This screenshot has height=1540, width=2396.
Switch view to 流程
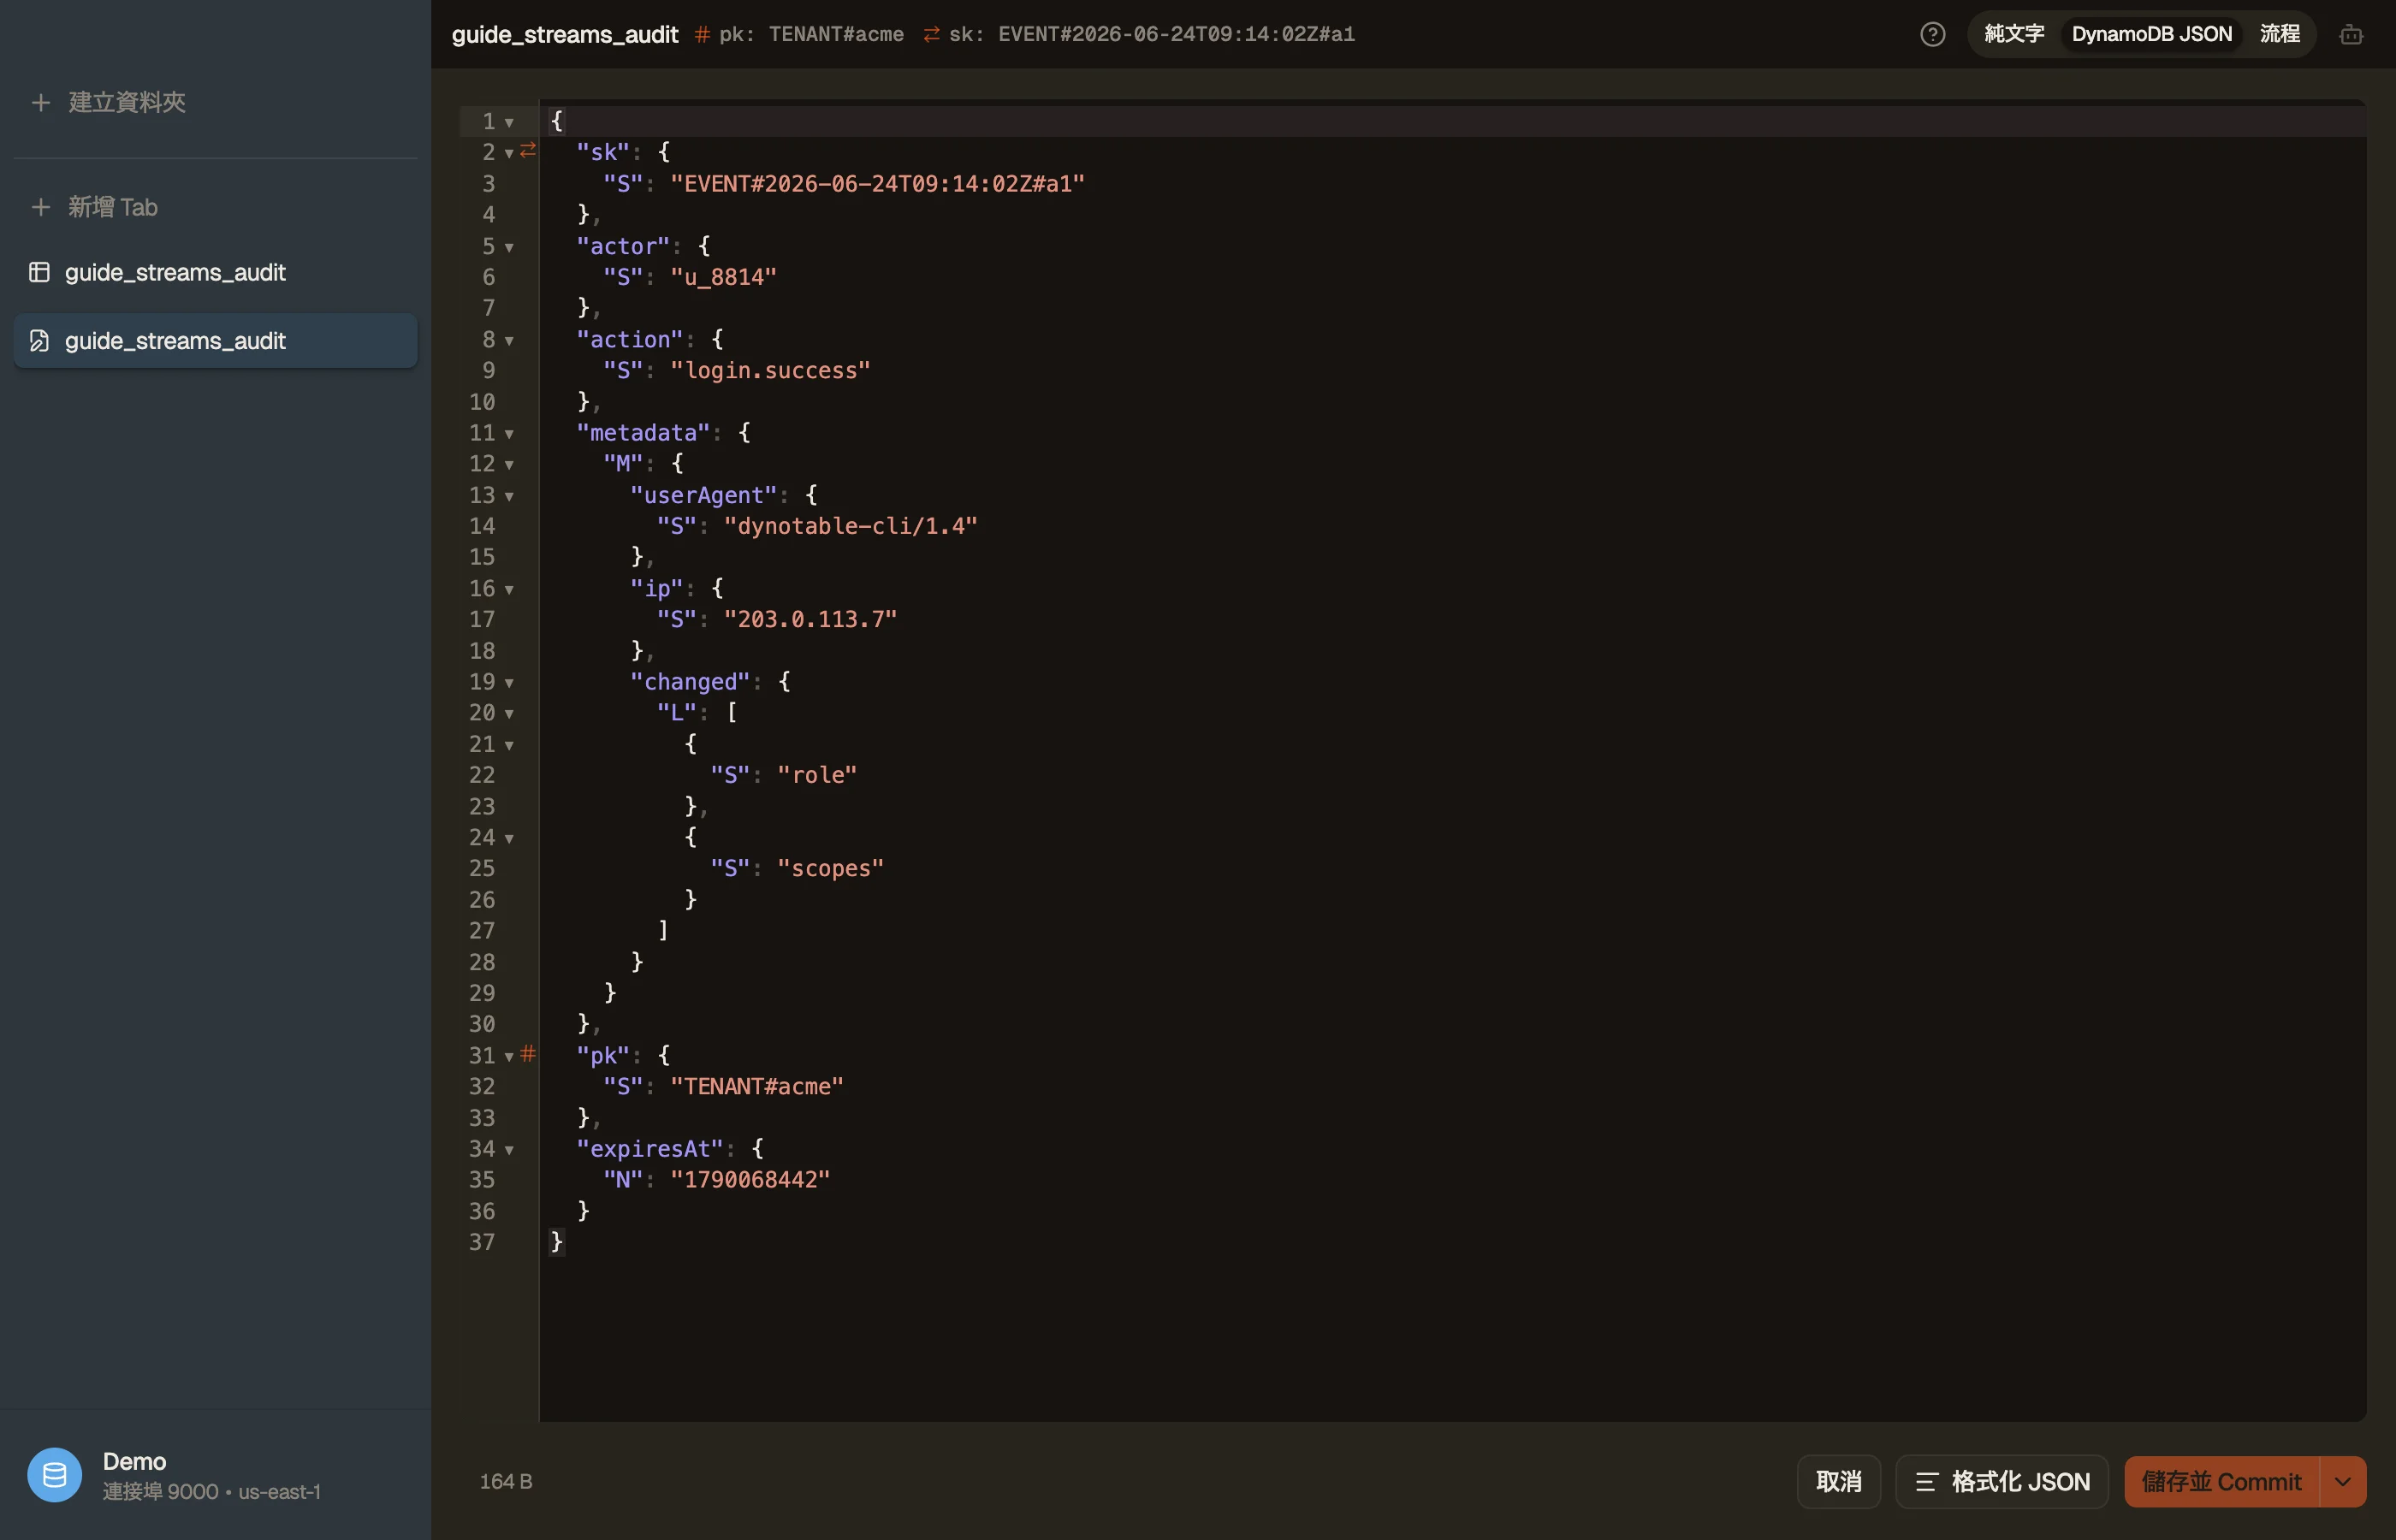coord(2280,34)
